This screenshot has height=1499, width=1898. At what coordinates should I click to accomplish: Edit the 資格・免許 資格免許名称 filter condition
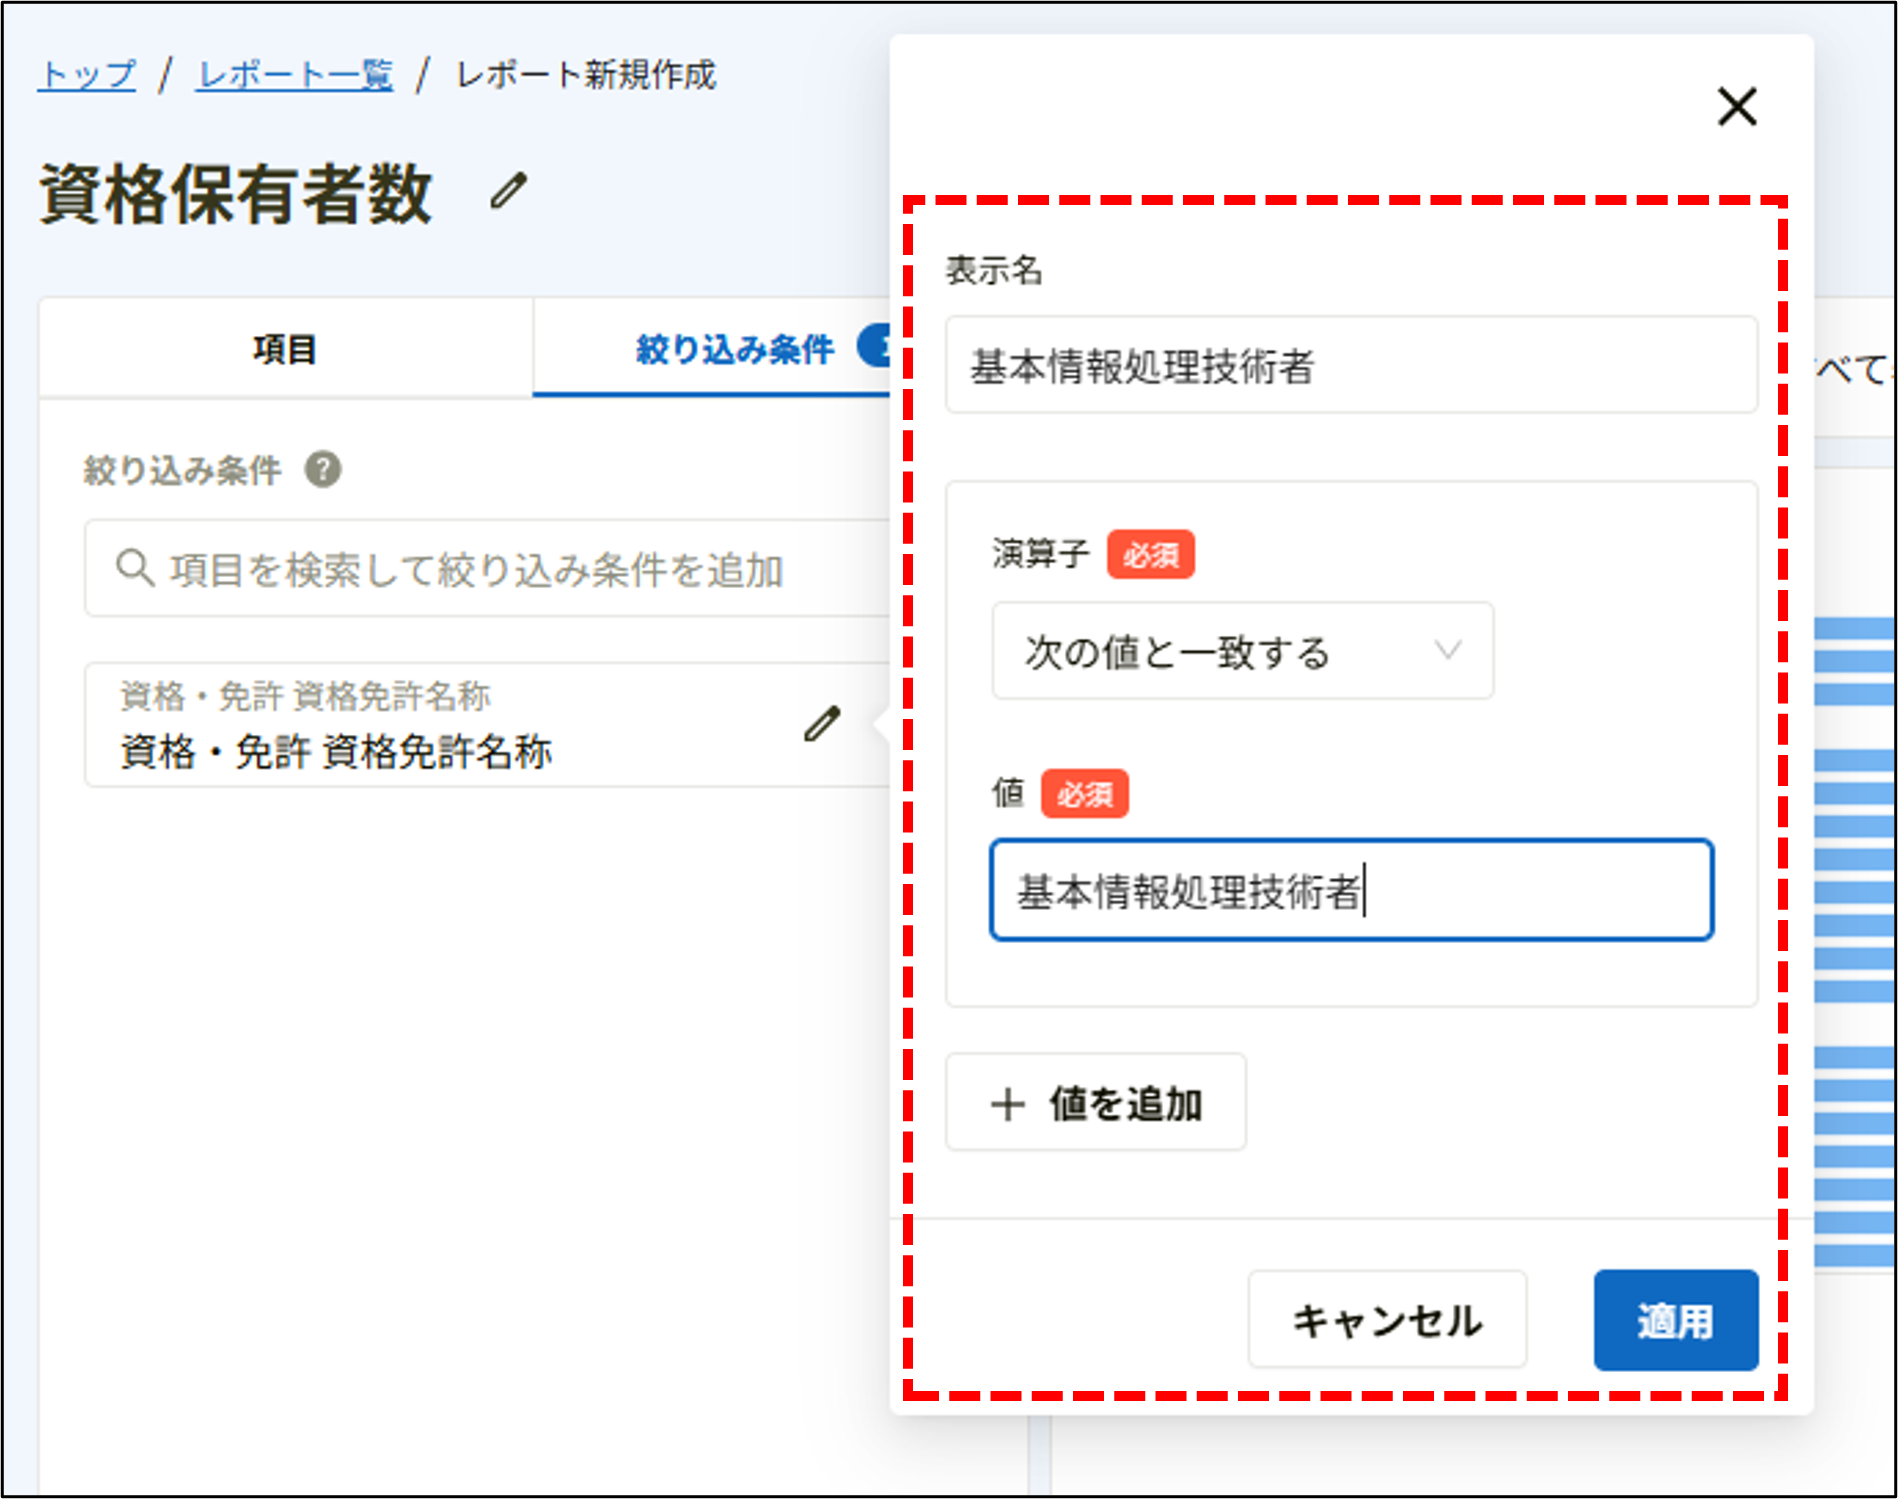(x=822, y=723)
